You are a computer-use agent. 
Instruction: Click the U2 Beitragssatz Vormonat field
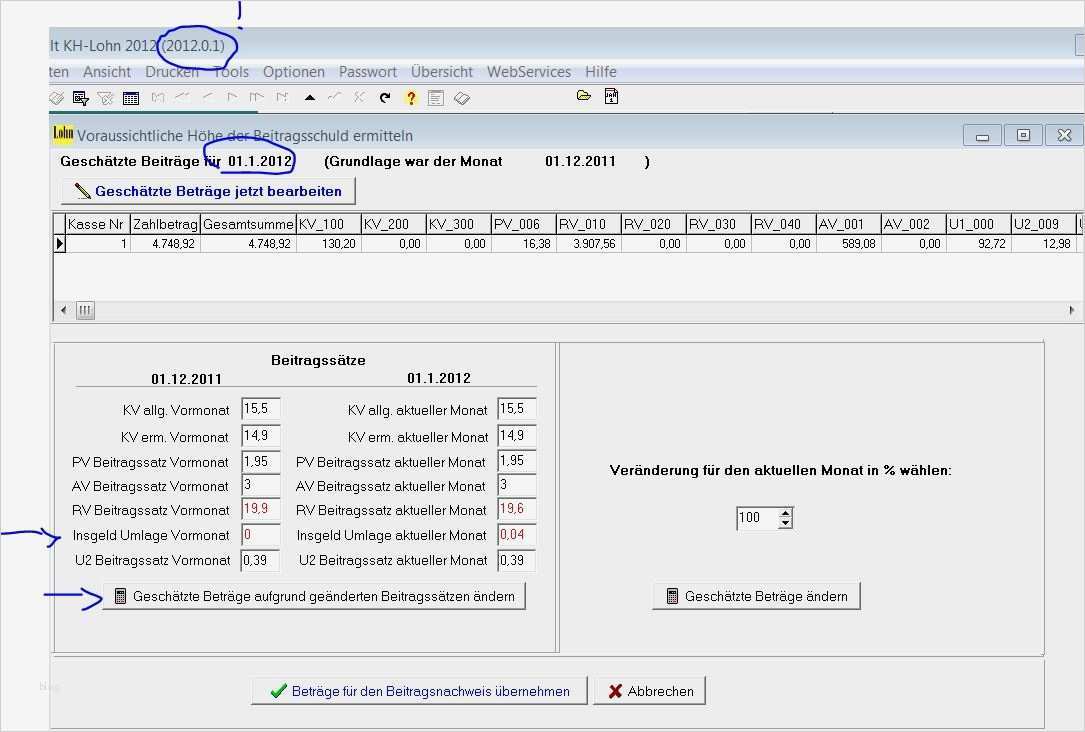(x=261, y=560)
